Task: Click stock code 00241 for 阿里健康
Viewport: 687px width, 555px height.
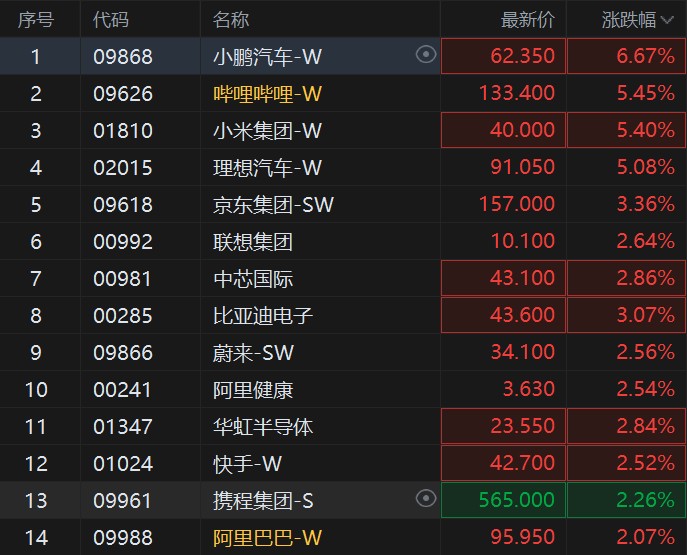Action: point(122,389)
